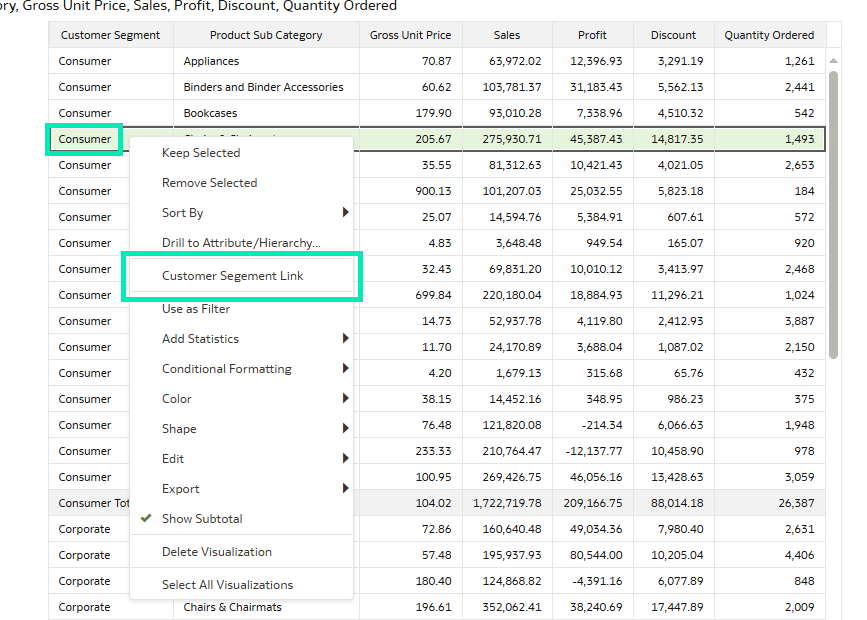Screen dimensions: 867x620
Task: Click the Consumer Total row label
Action: point(93,503)
